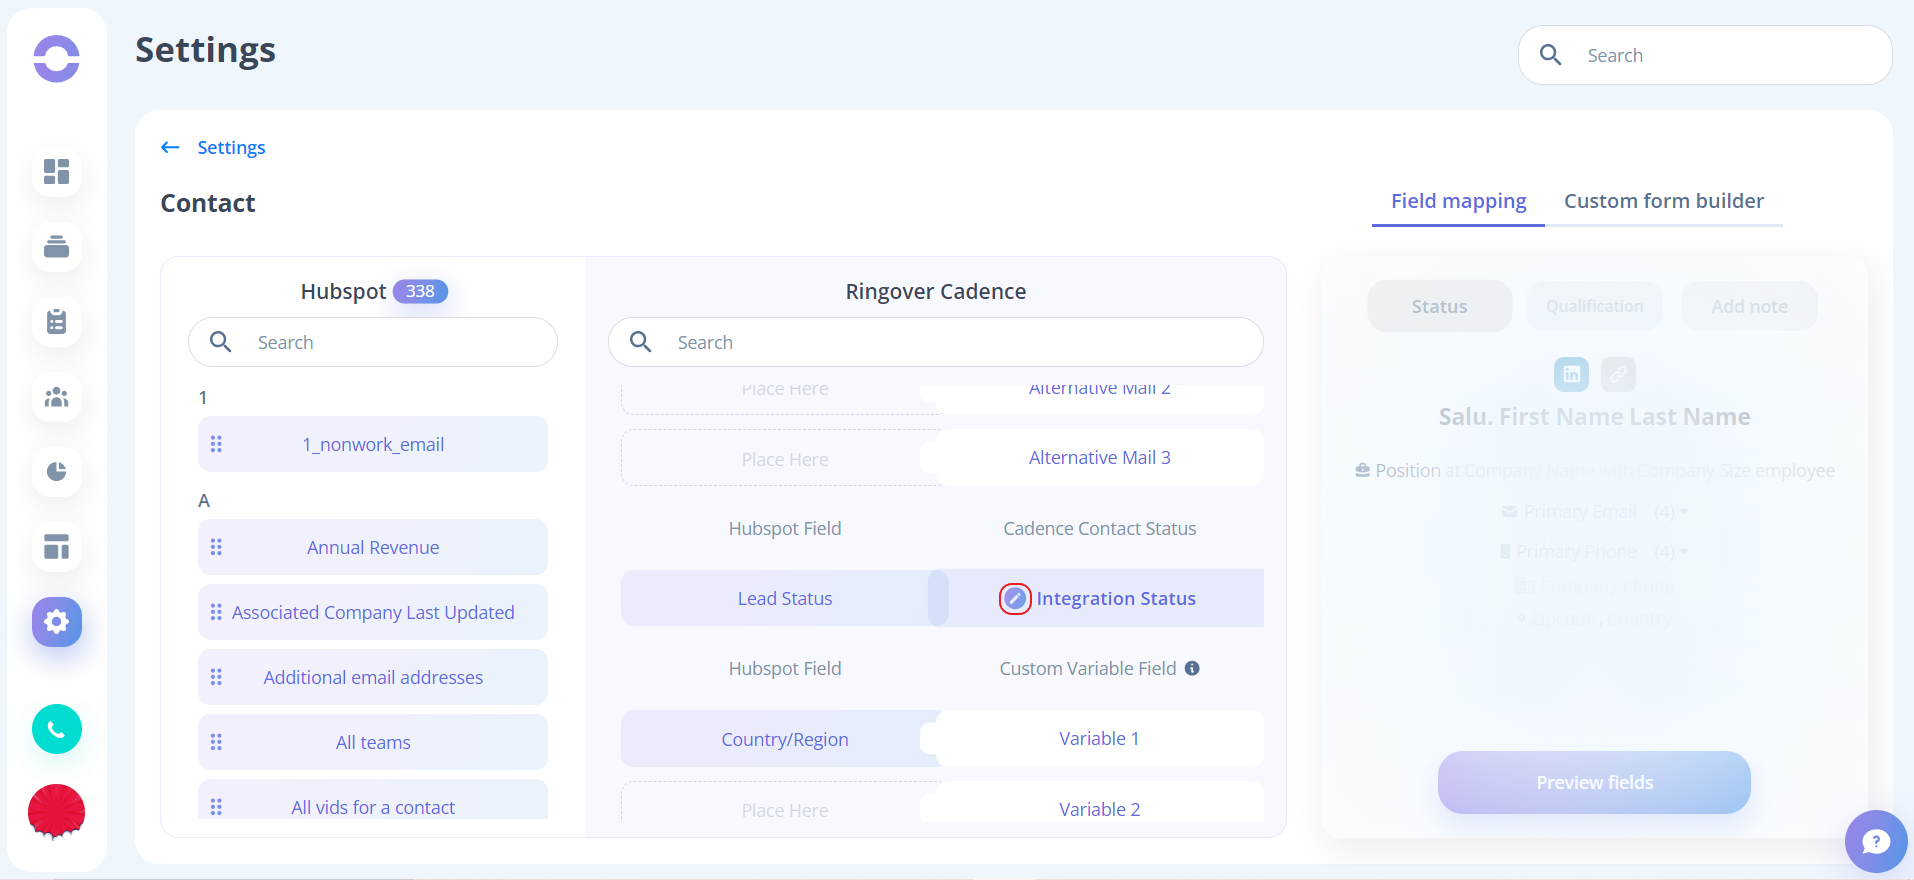Click the Qualification button in preview
This screenshot has height=880, width=1914.
[1594, 306]
